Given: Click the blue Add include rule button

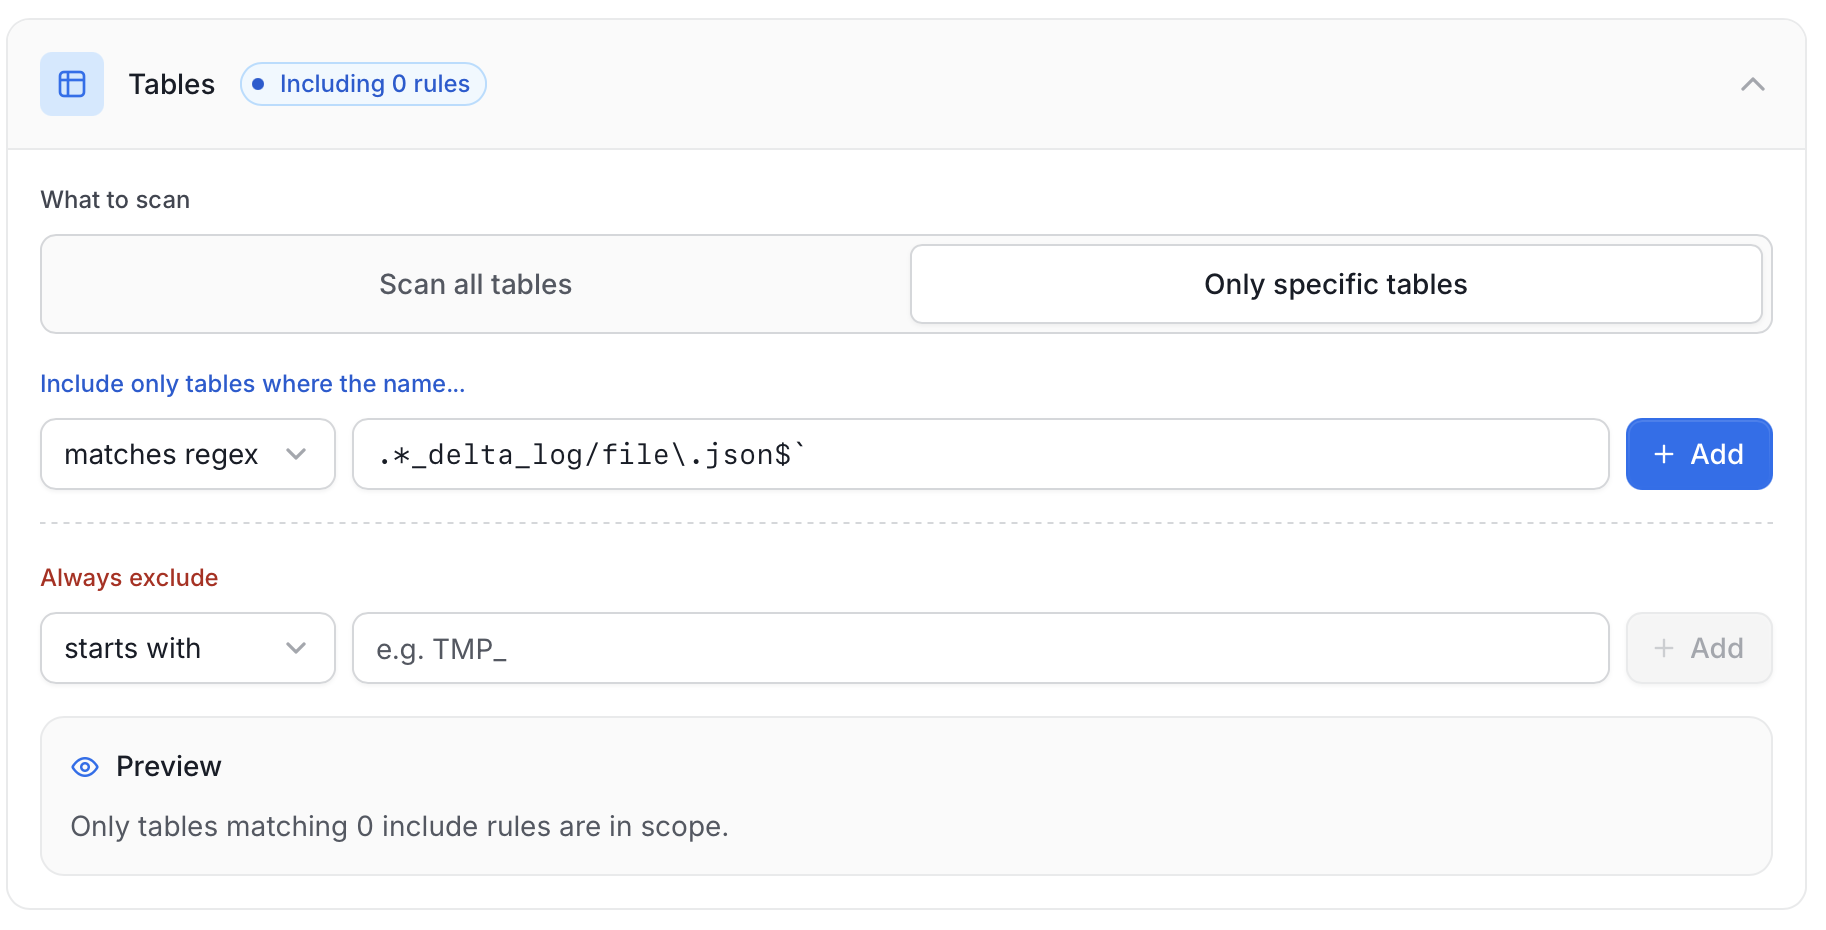Looking at the screenshot, I should [1699, 454].
